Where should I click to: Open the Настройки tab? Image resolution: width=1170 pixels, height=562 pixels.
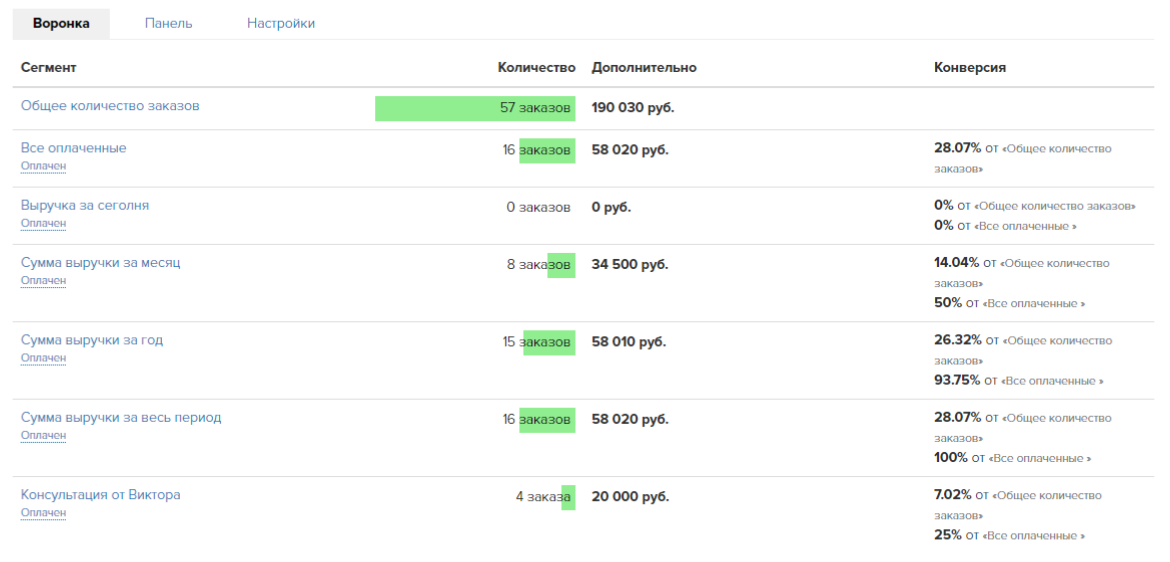coord(281,23)
